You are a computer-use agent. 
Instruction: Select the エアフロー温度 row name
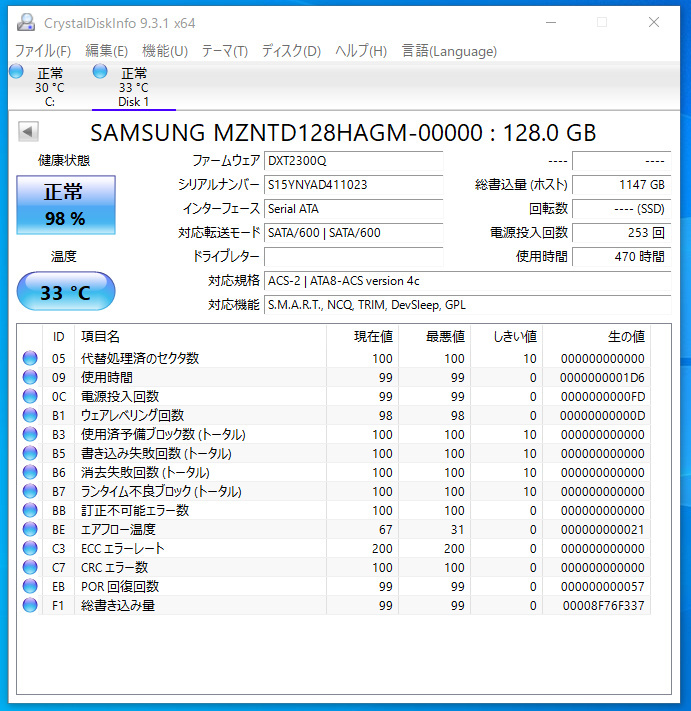click(118, 530)
